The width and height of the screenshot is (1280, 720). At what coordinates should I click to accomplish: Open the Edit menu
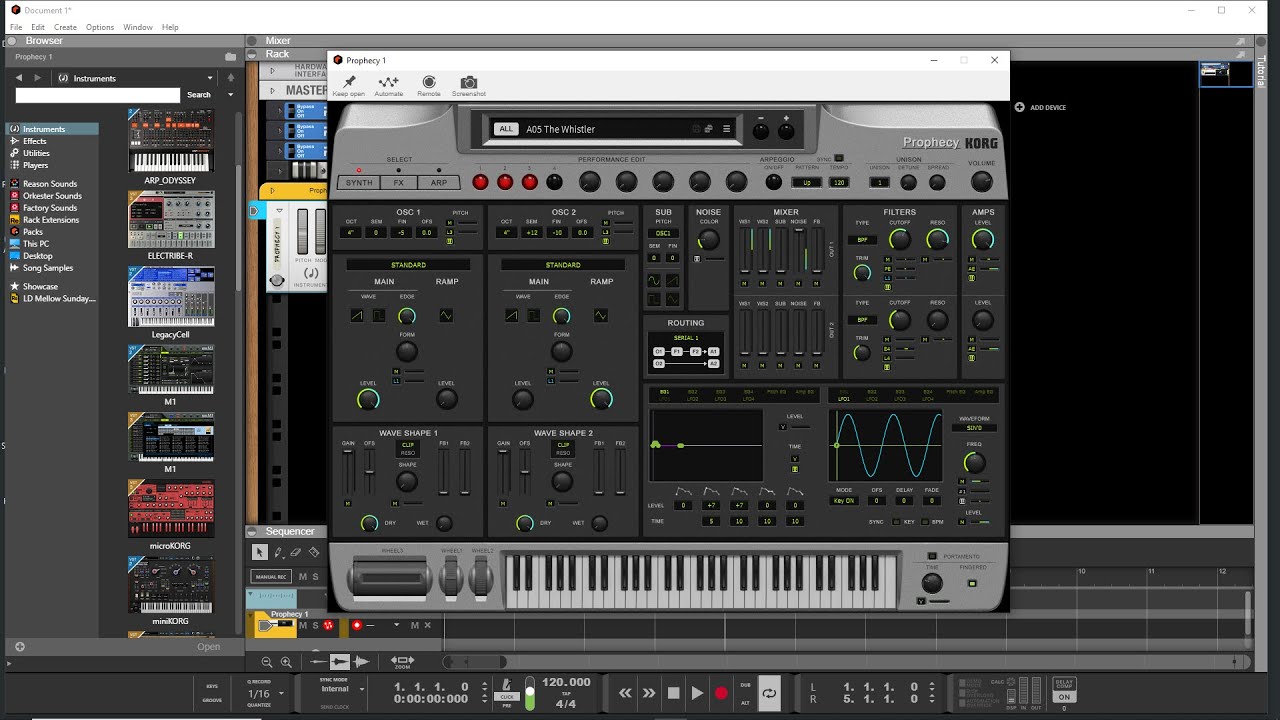[38, 27]
